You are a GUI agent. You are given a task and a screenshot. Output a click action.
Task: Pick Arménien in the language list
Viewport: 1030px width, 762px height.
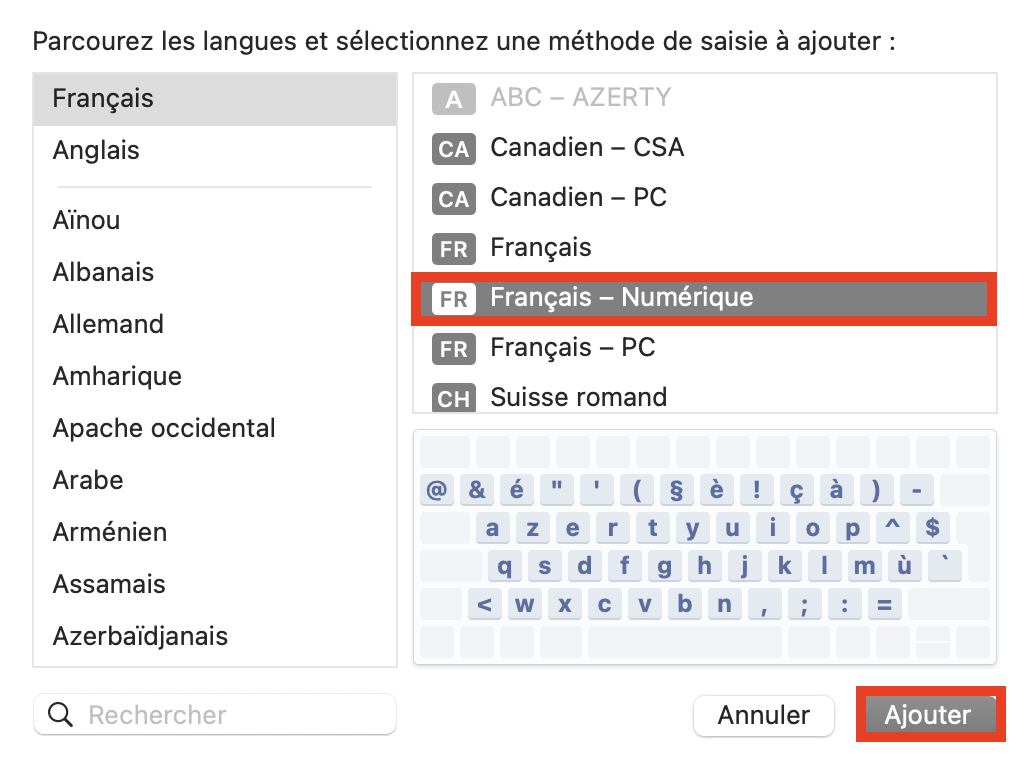tap(110, 532)
